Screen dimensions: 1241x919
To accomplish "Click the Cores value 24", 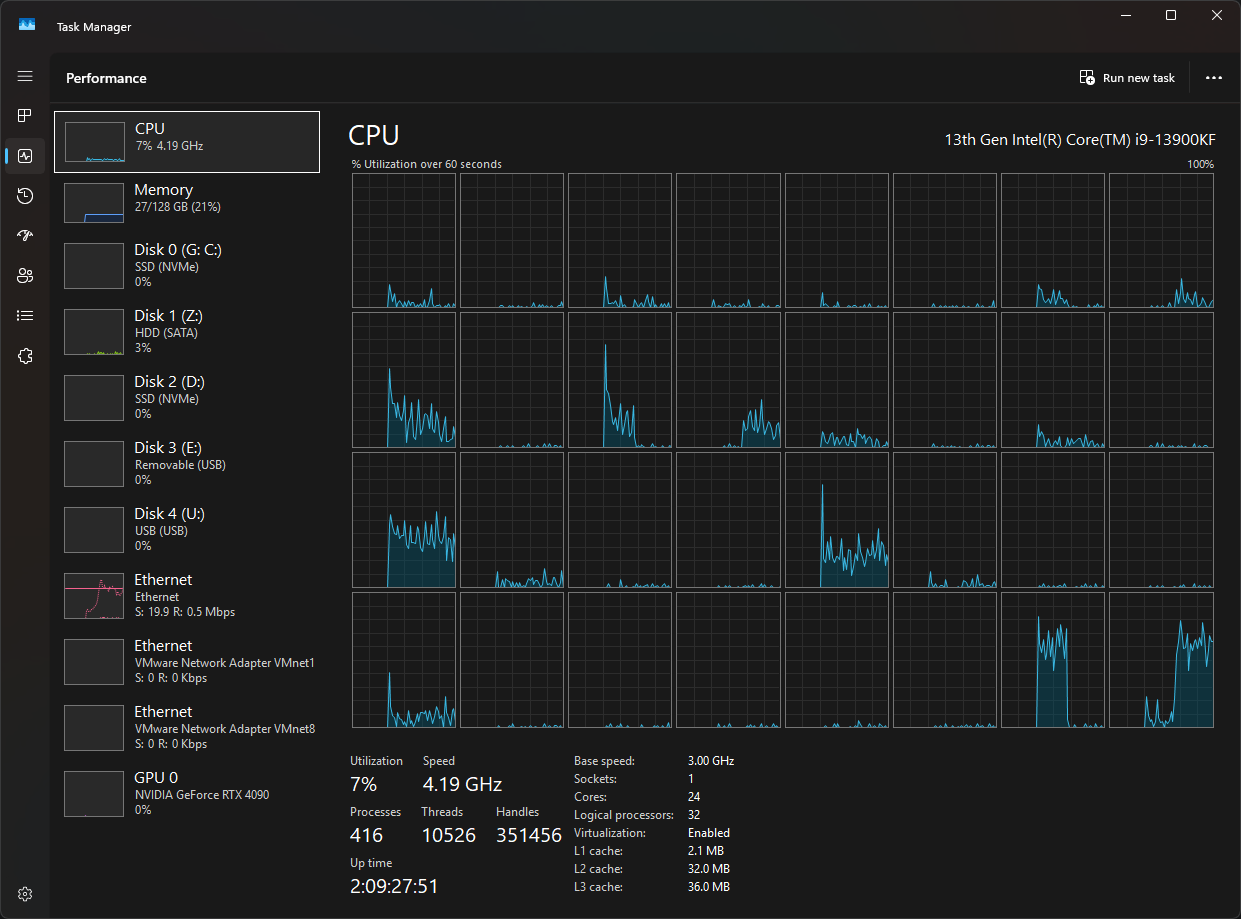I will click(694, 797).
